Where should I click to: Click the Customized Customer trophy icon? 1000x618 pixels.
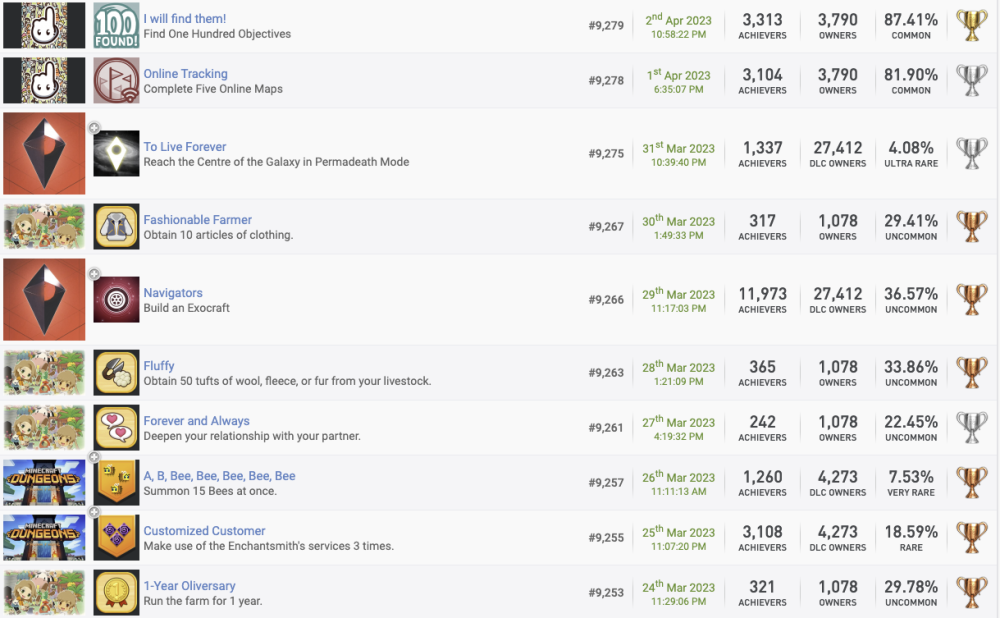click(x=116, y=538)
